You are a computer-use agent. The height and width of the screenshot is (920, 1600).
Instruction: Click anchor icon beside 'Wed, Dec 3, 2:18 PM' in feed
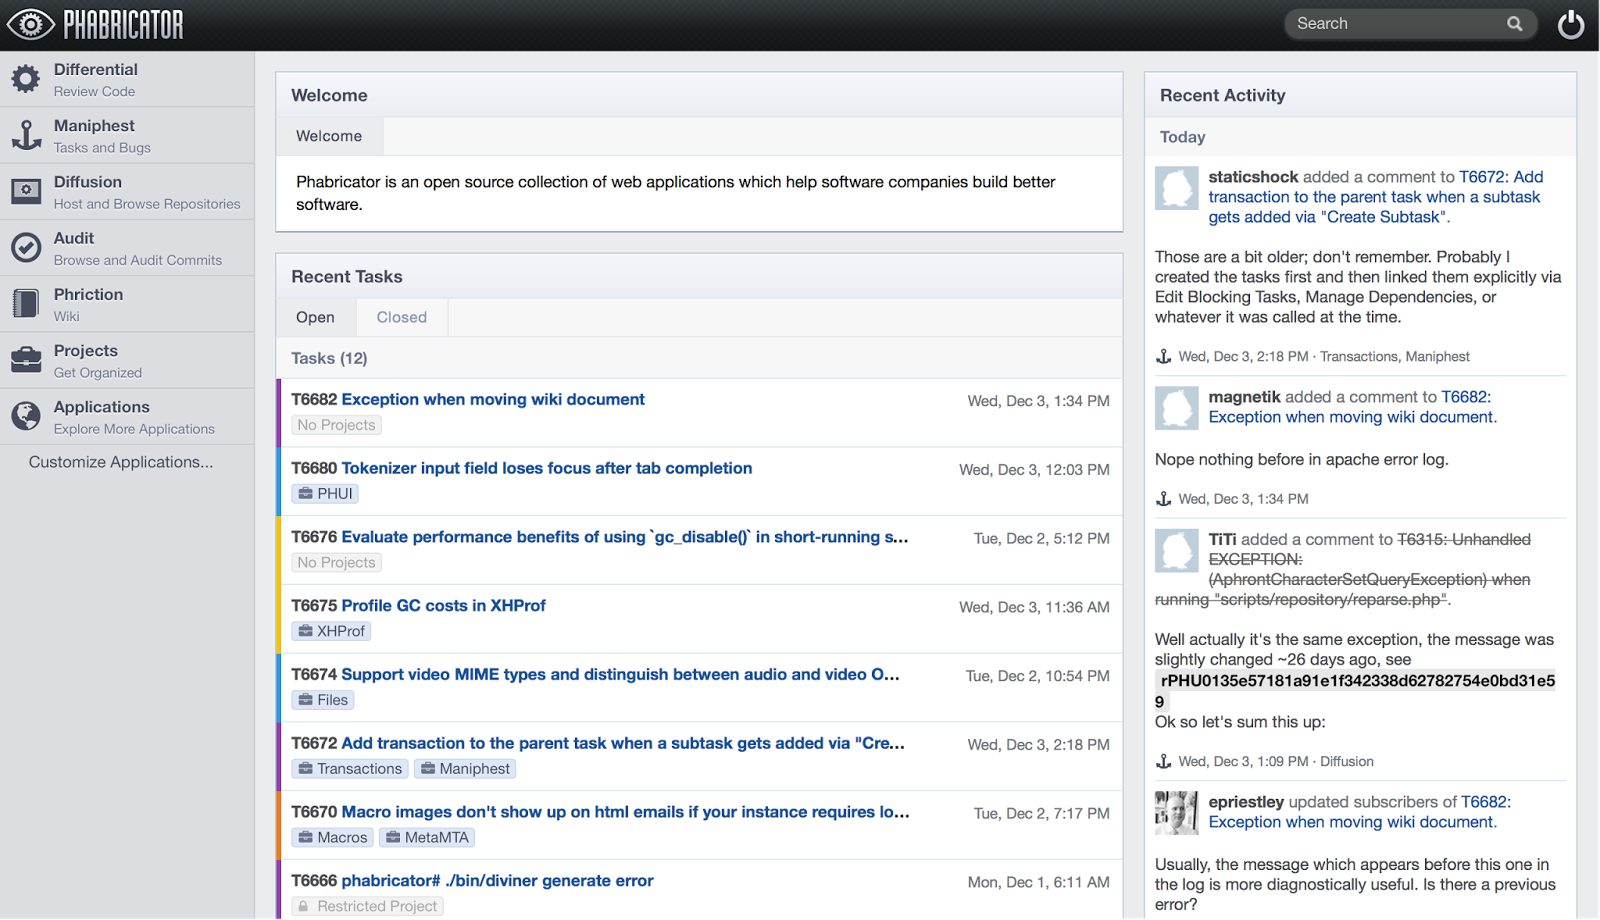coord(1163,356)
